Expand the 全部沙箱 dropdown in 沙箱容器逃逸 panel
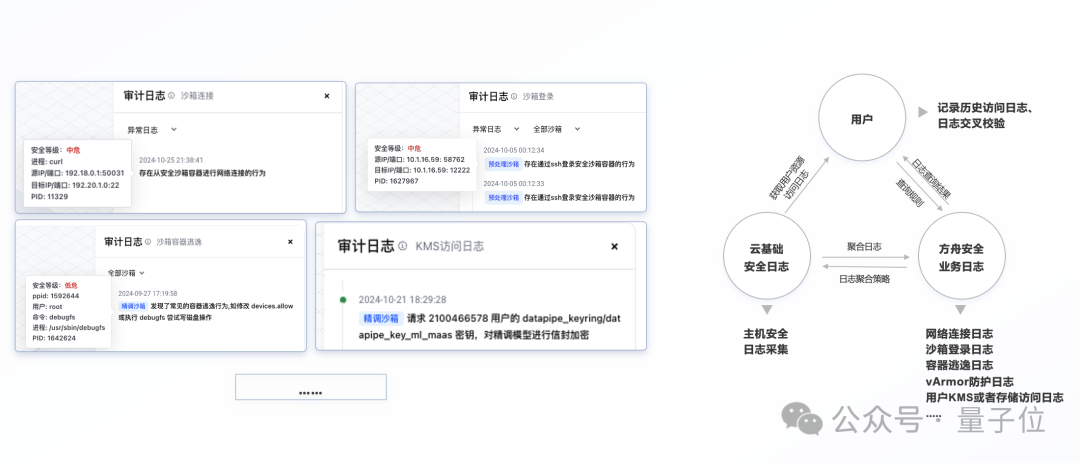The image size is (1080, 463). [126, 272]
